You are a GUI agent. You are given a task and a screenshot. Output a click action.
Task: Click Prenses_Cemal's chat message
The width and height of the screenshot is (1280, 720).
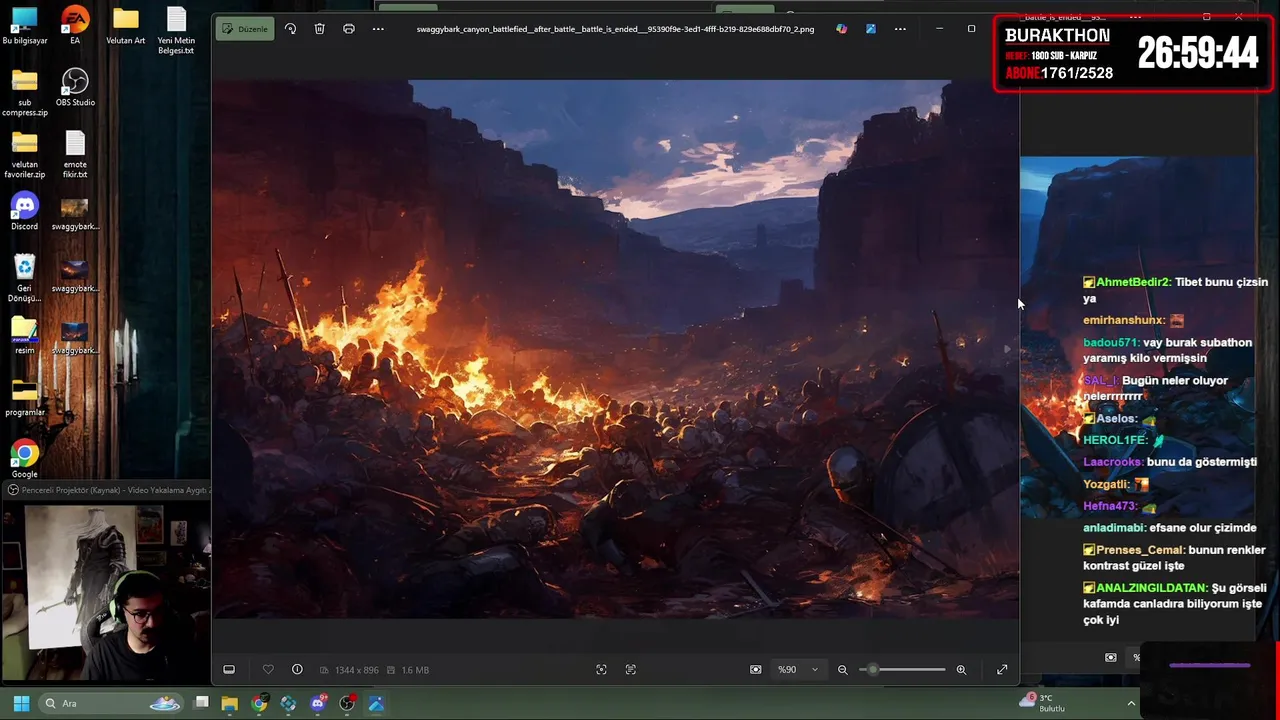(x=1175, y=558)
